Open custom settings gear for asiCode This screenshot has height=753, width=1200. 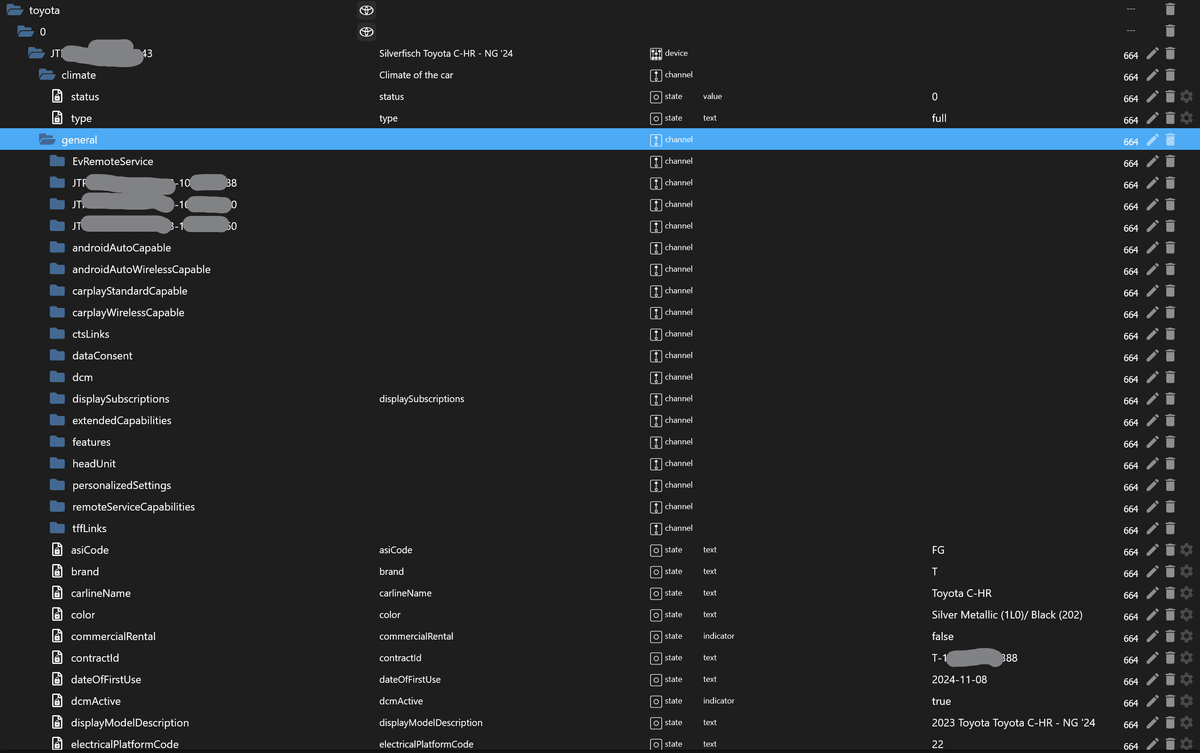(x=1187, y=550)
